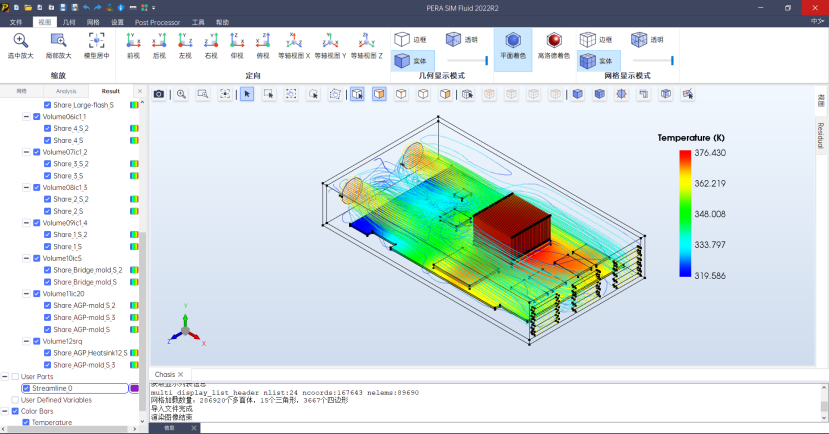This screenshot has height=434, width=829.
Task: Click the Residual side panel button
Action: (x=821, y=134)
